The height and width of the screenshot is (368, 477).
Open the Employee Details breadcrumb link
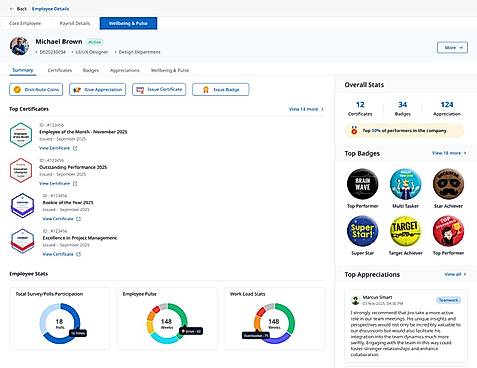tap(50, 9)
